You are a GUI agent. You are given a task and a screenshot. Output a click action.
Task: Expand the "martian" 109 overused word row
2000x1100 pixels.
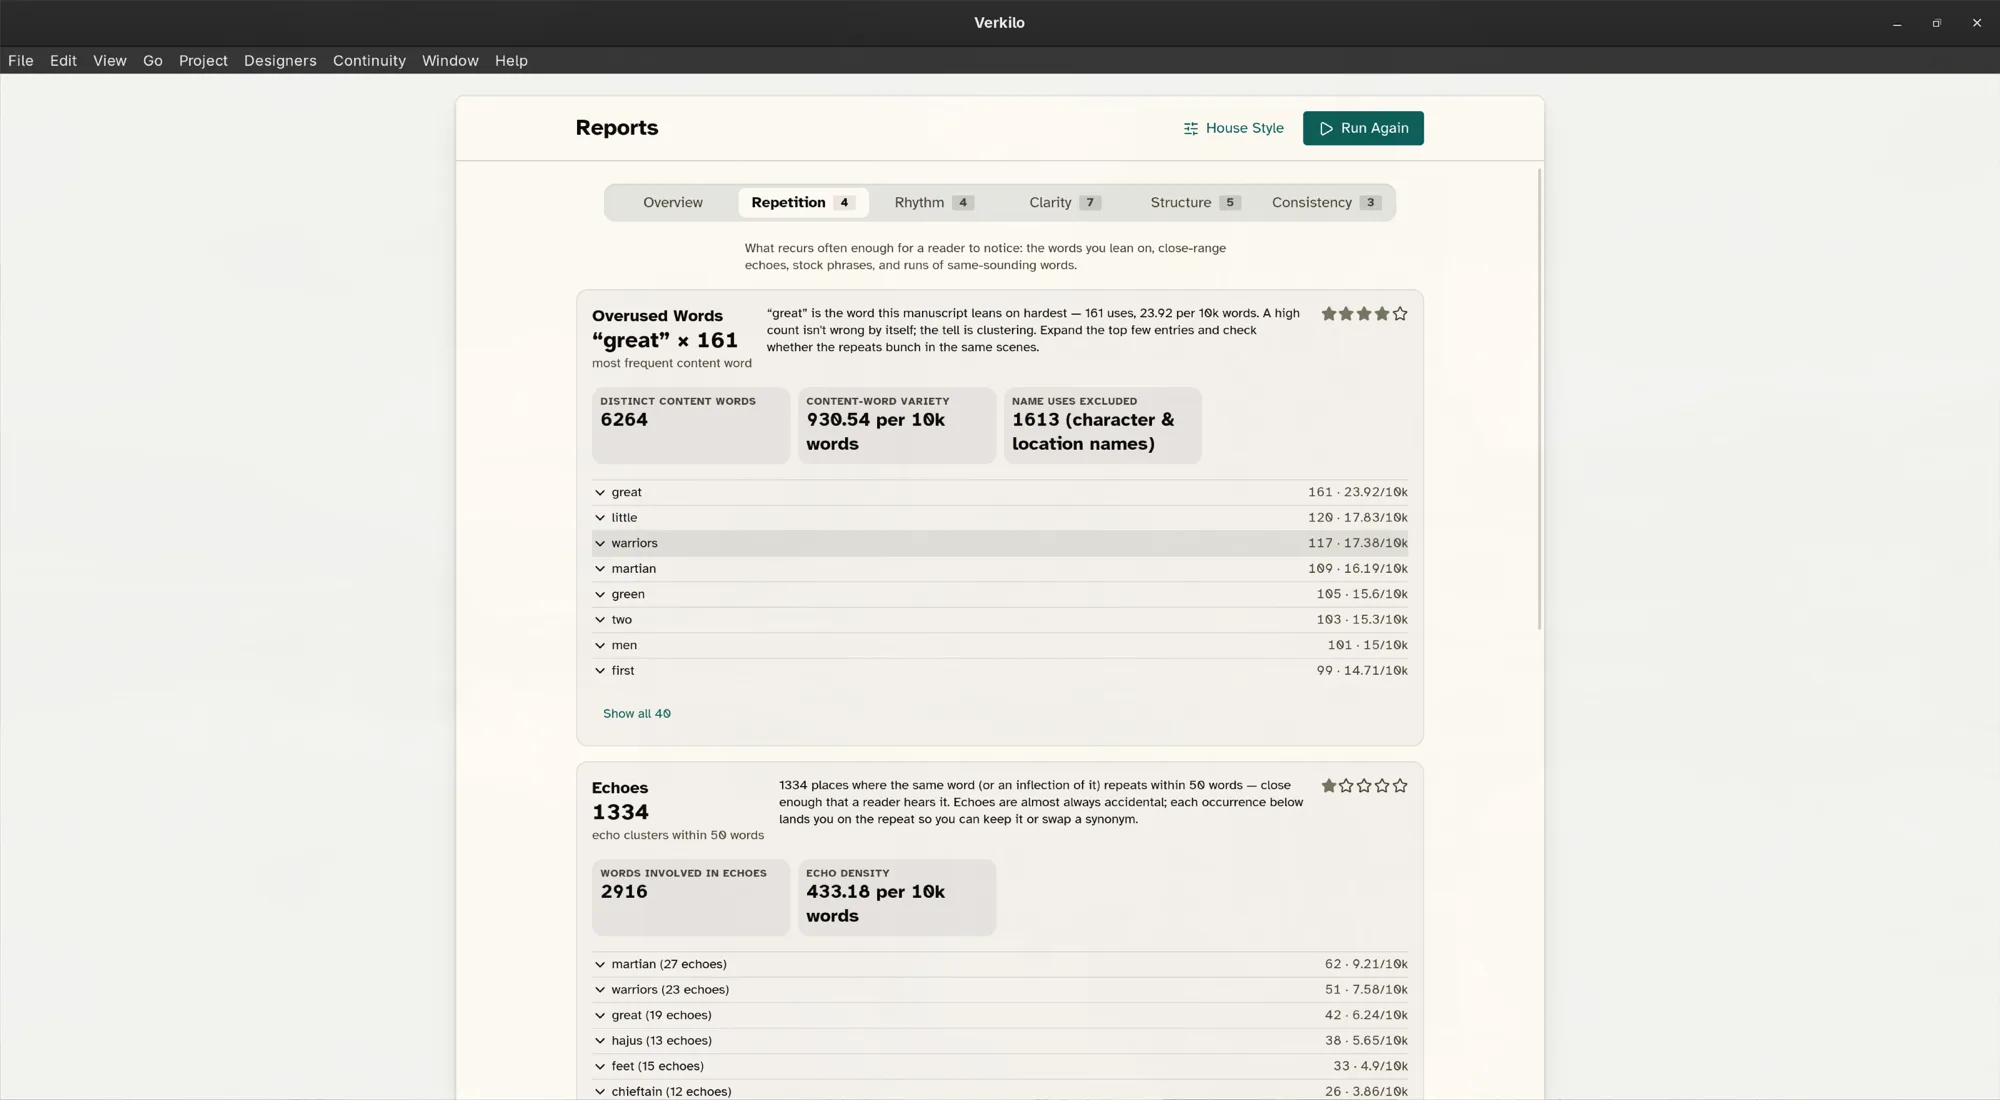[x=1000, y=569]
